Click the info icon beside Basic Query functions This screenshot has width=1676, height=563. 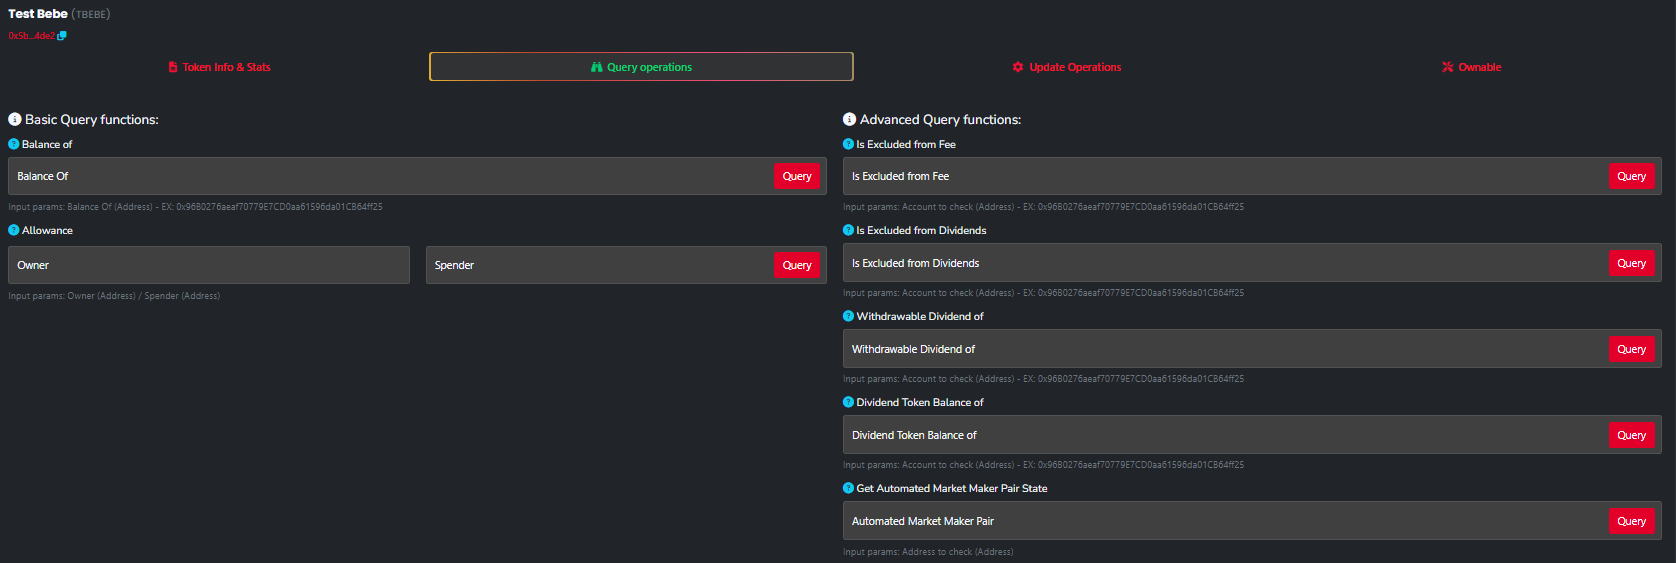(15, 119)
